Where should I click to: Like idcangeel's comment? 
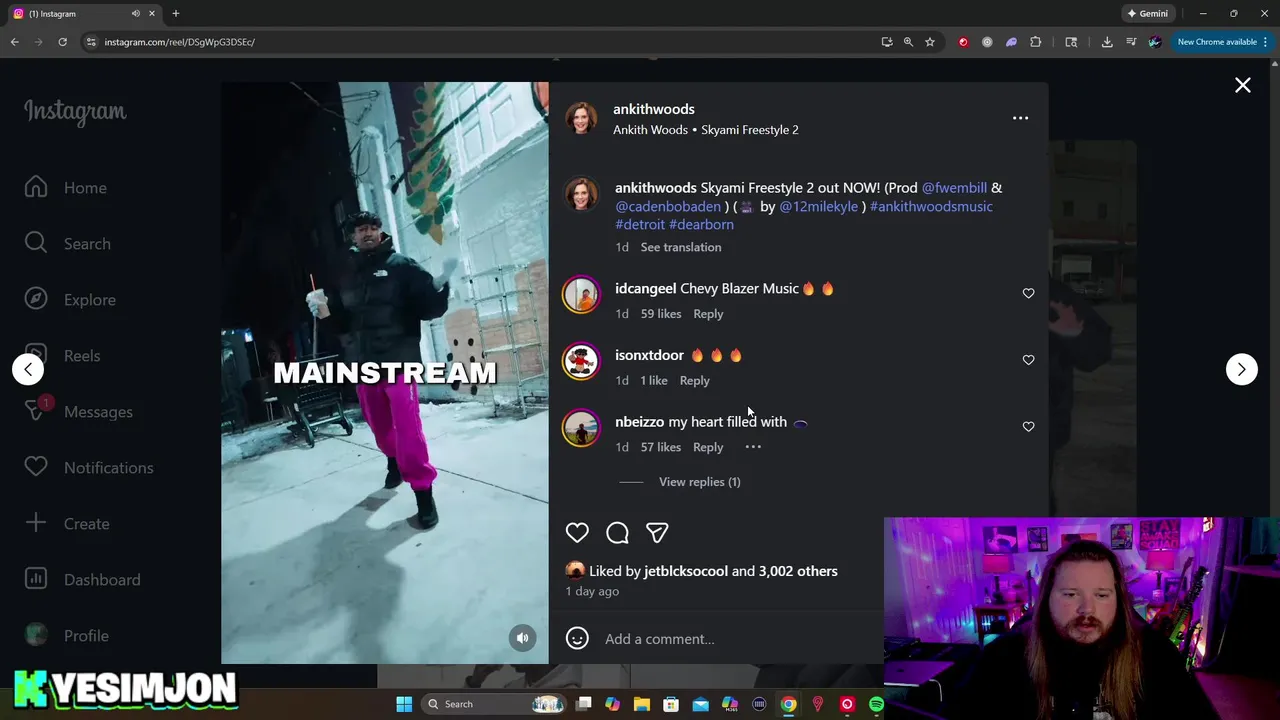pos(1028,293)
